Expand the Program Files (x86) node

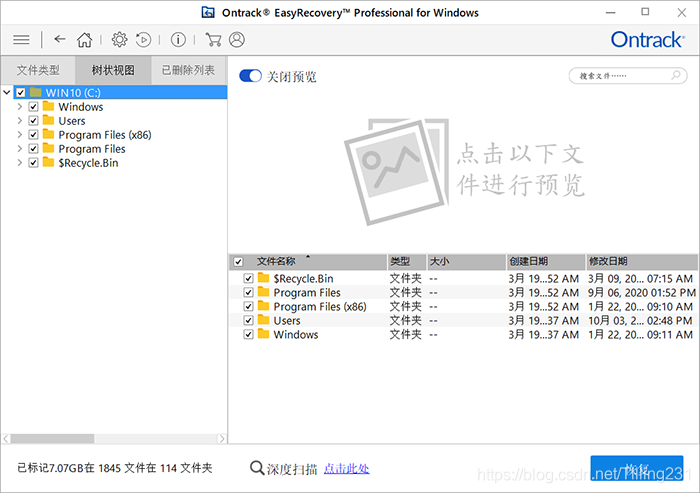[x=20, y=134]
